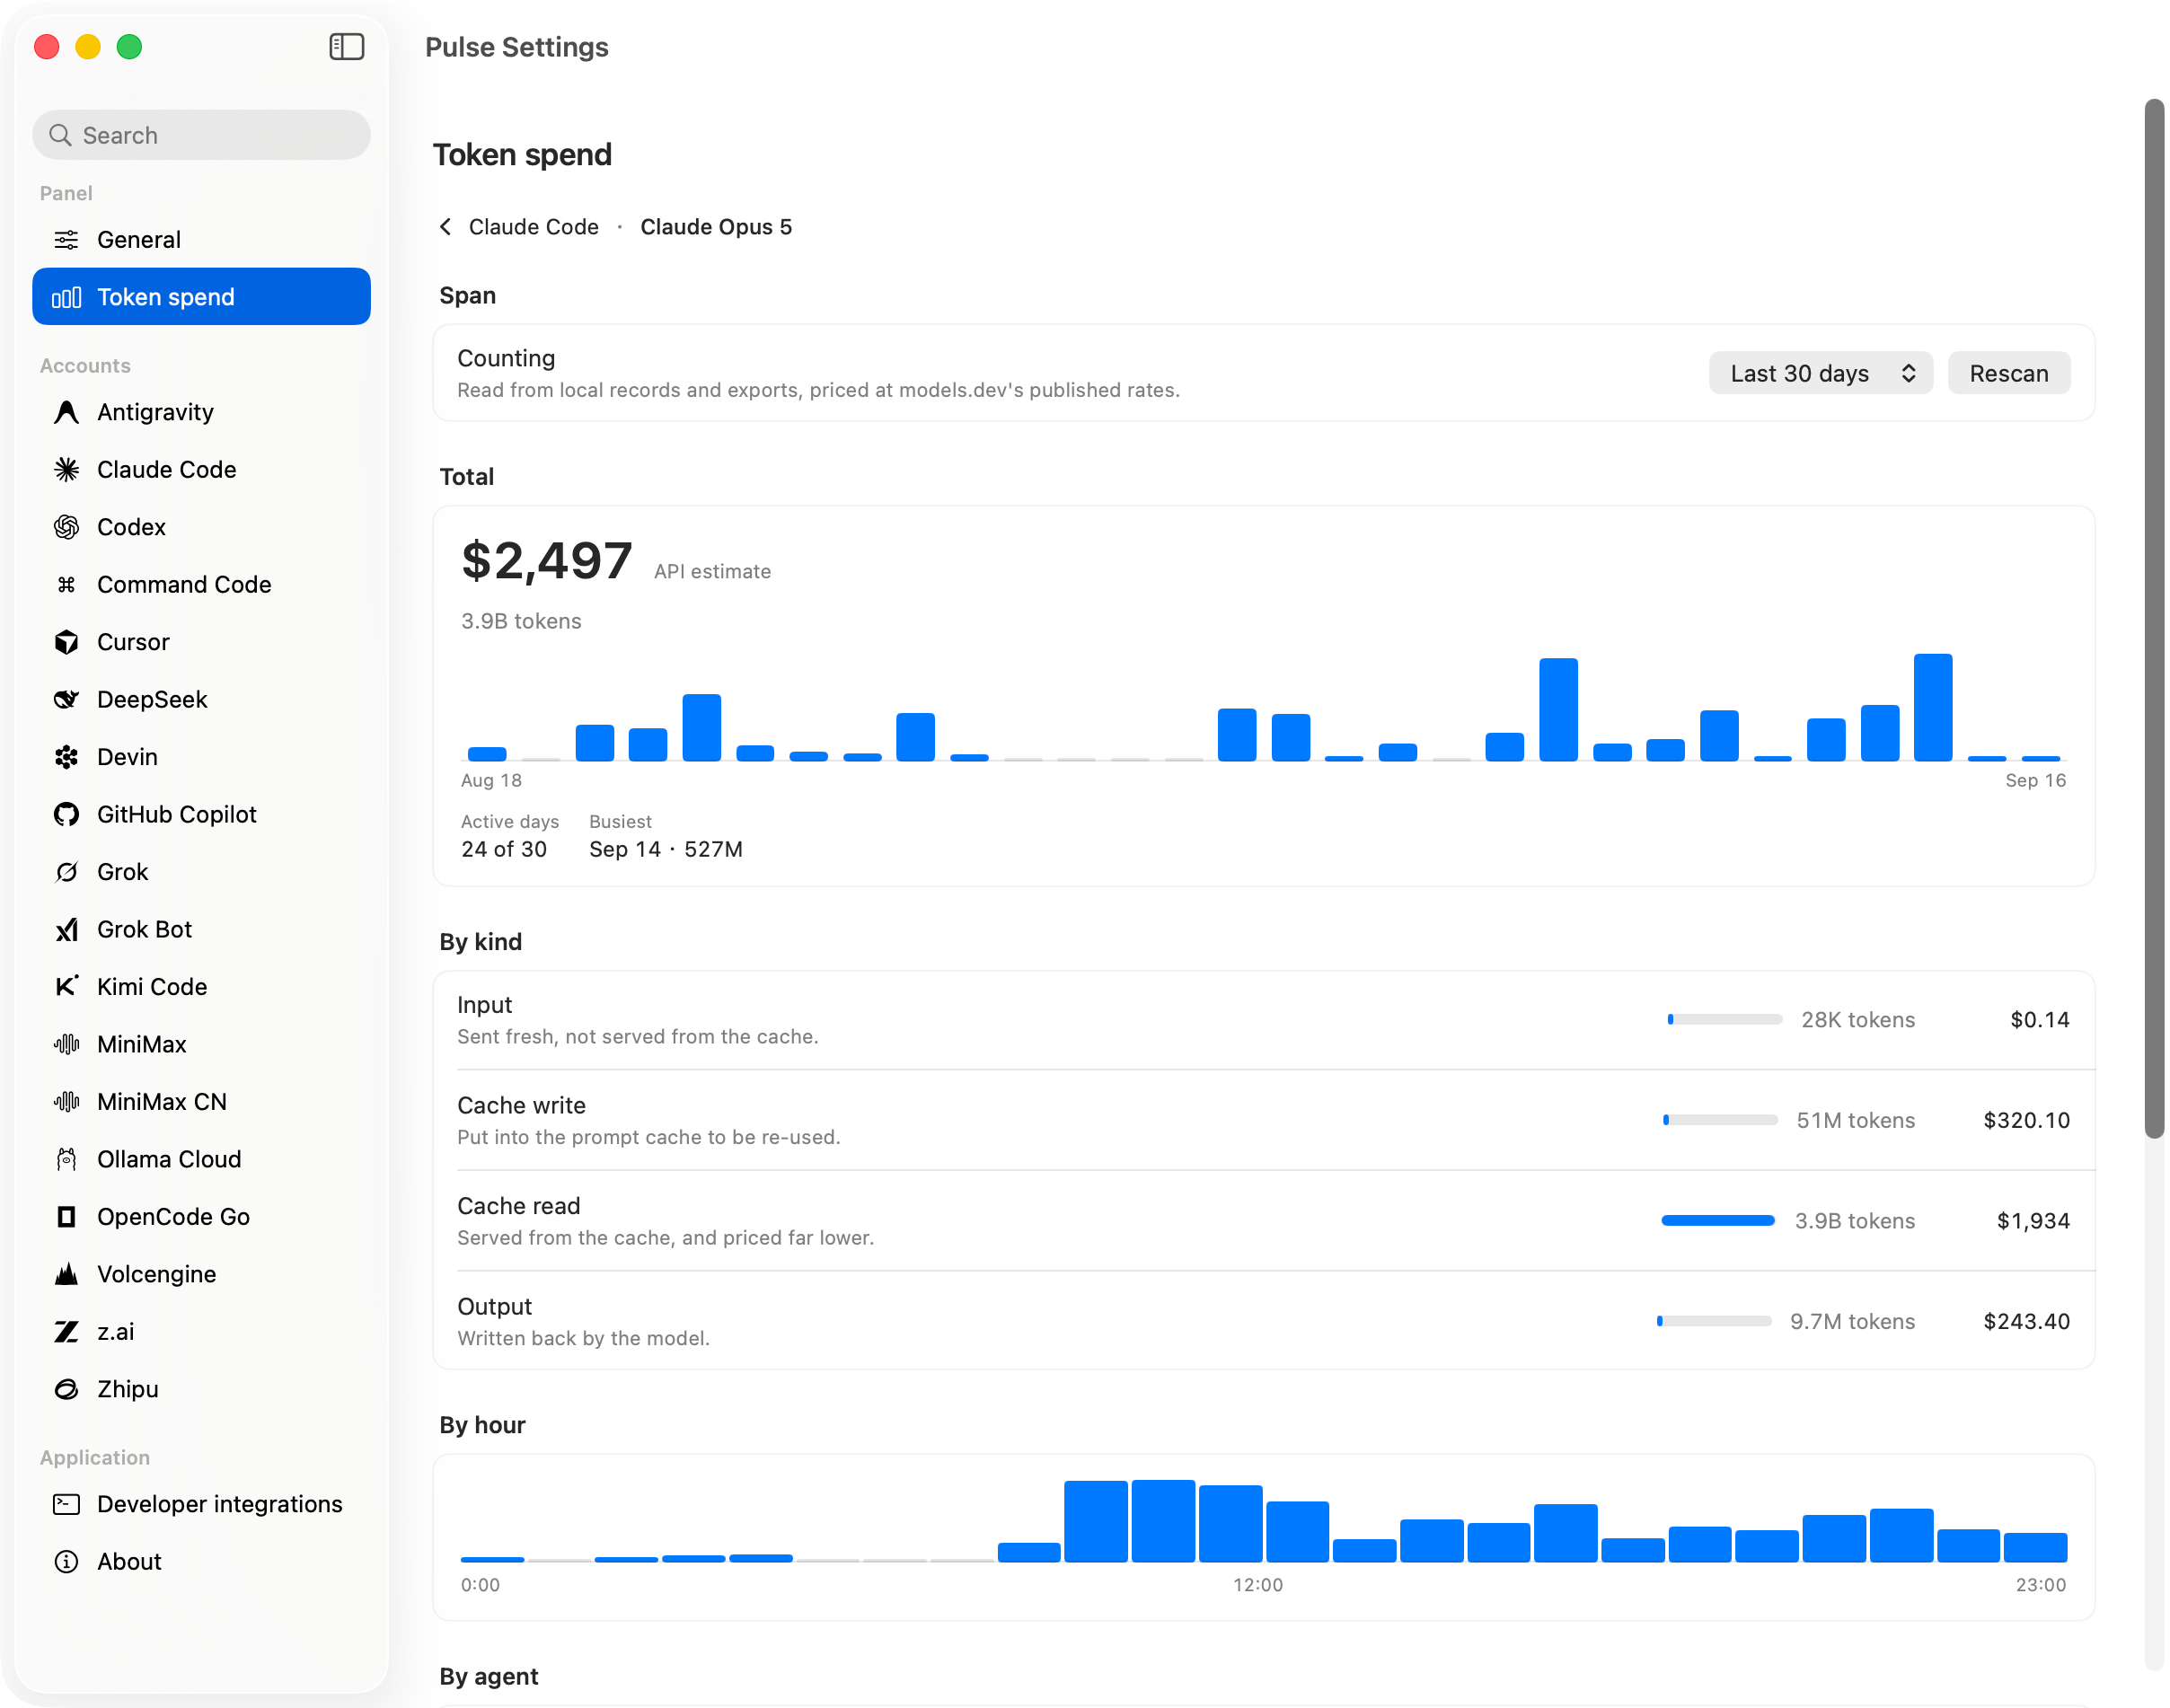Open the Last 30 days dropdown
Viewport: 2170px width, 1708px height.
(1820, 373)
